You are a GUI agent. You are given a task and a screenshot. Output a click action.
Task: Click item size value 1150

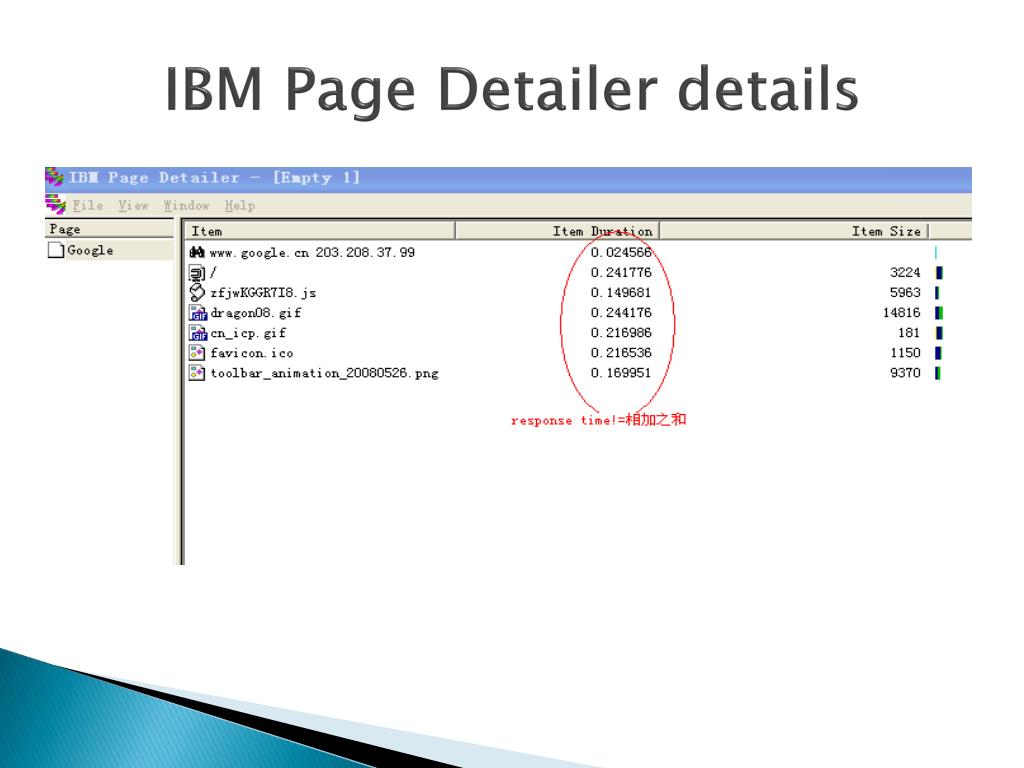[x=905, y=353]
